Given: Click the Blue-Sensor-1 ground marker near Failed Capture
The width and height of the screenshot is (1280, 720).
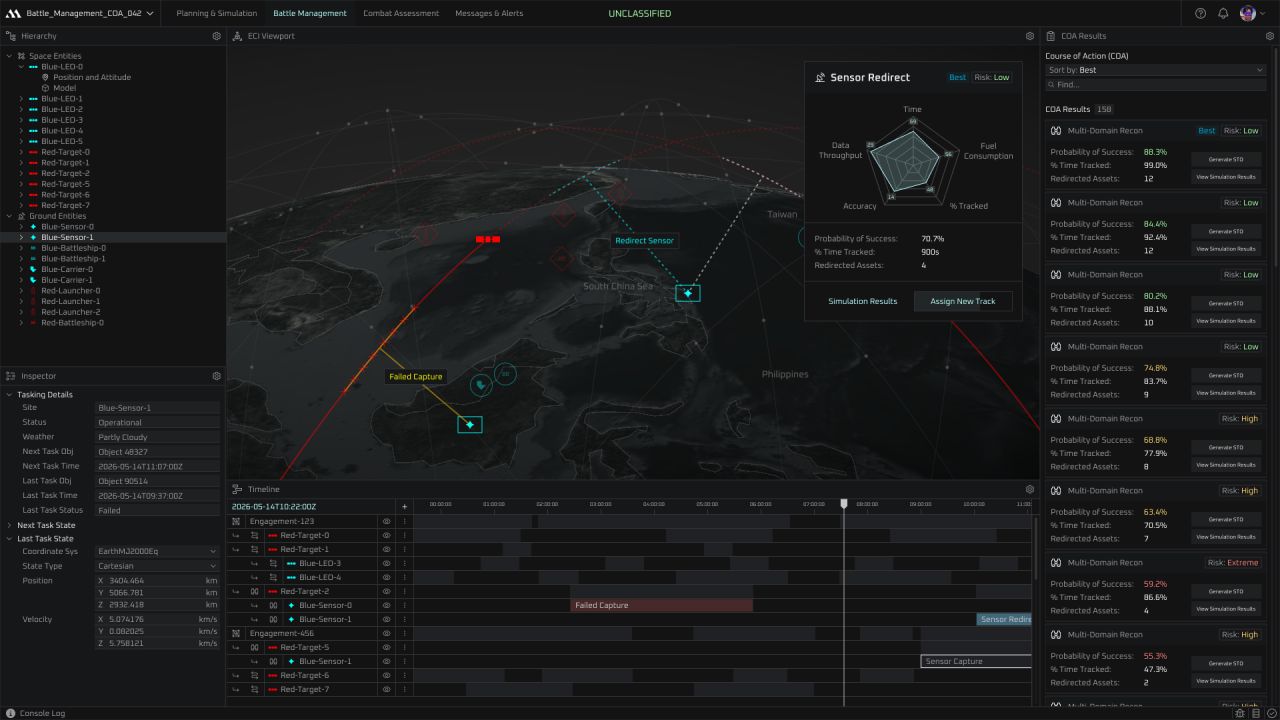Looking at the screenshot, I should [470, 425].
